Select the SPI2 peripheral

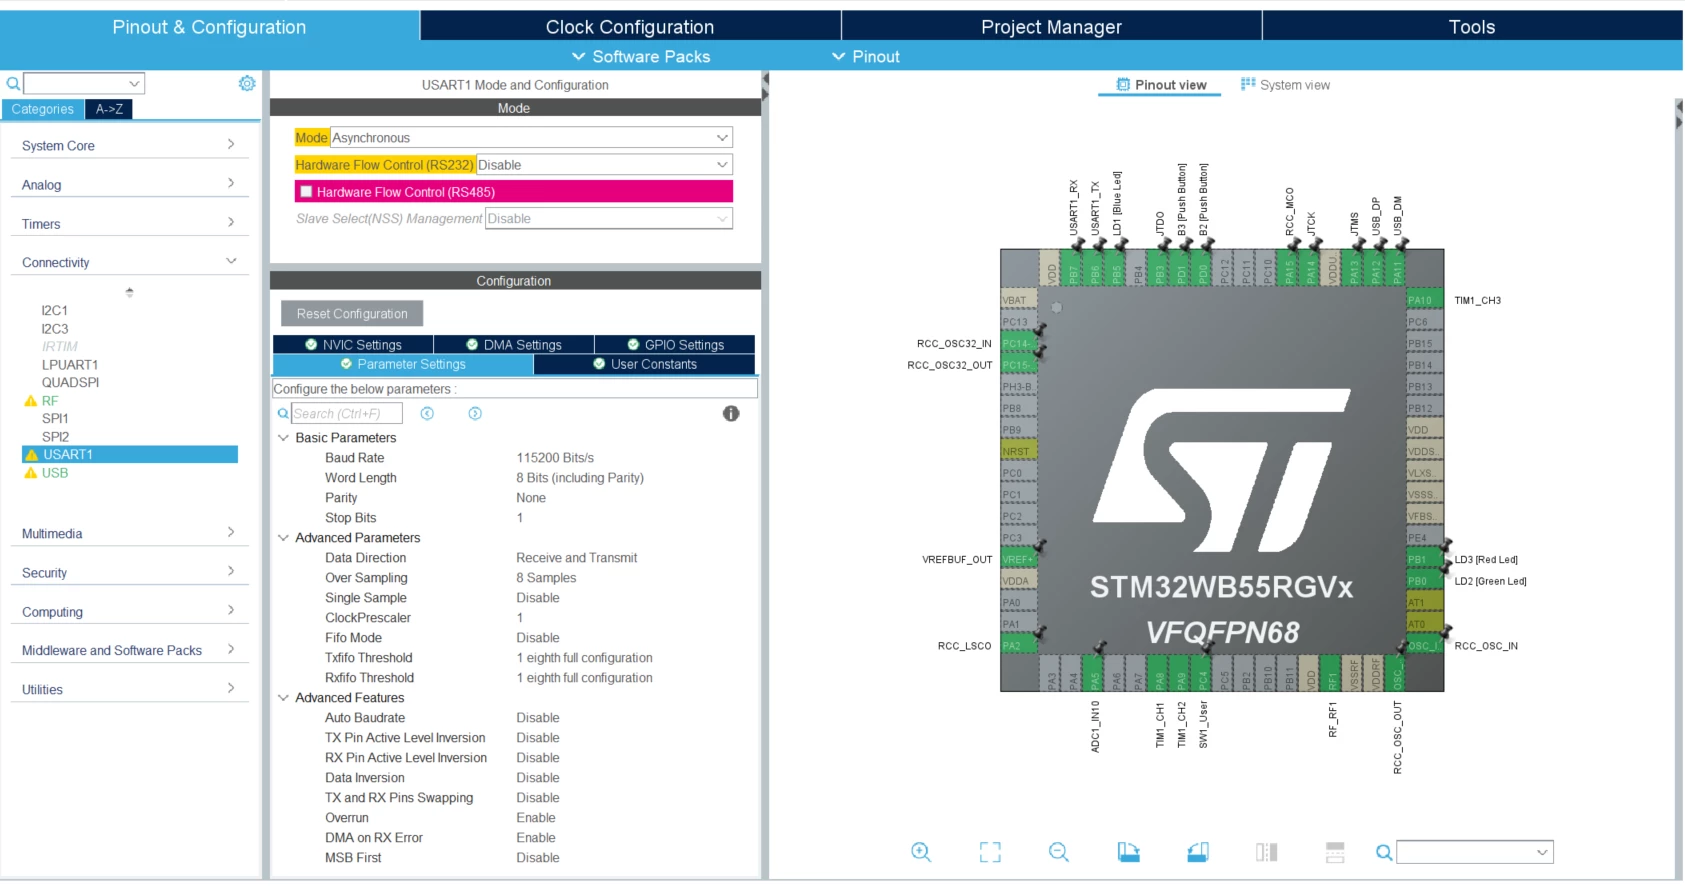pyautogui.click(x=55, y=437)
